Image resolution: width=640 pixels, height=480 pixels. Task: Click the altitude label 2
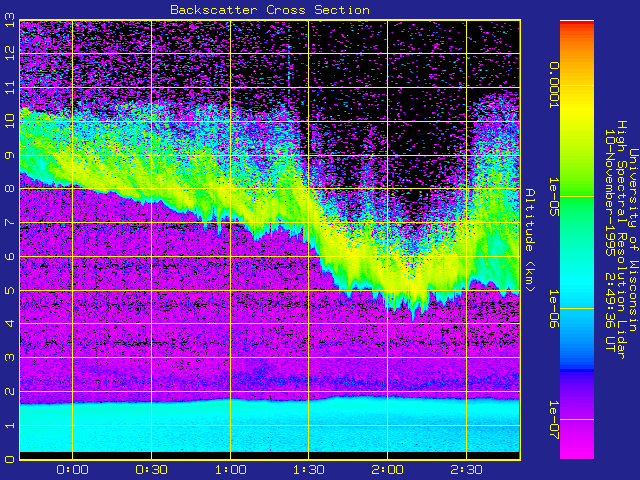(9, 391)
